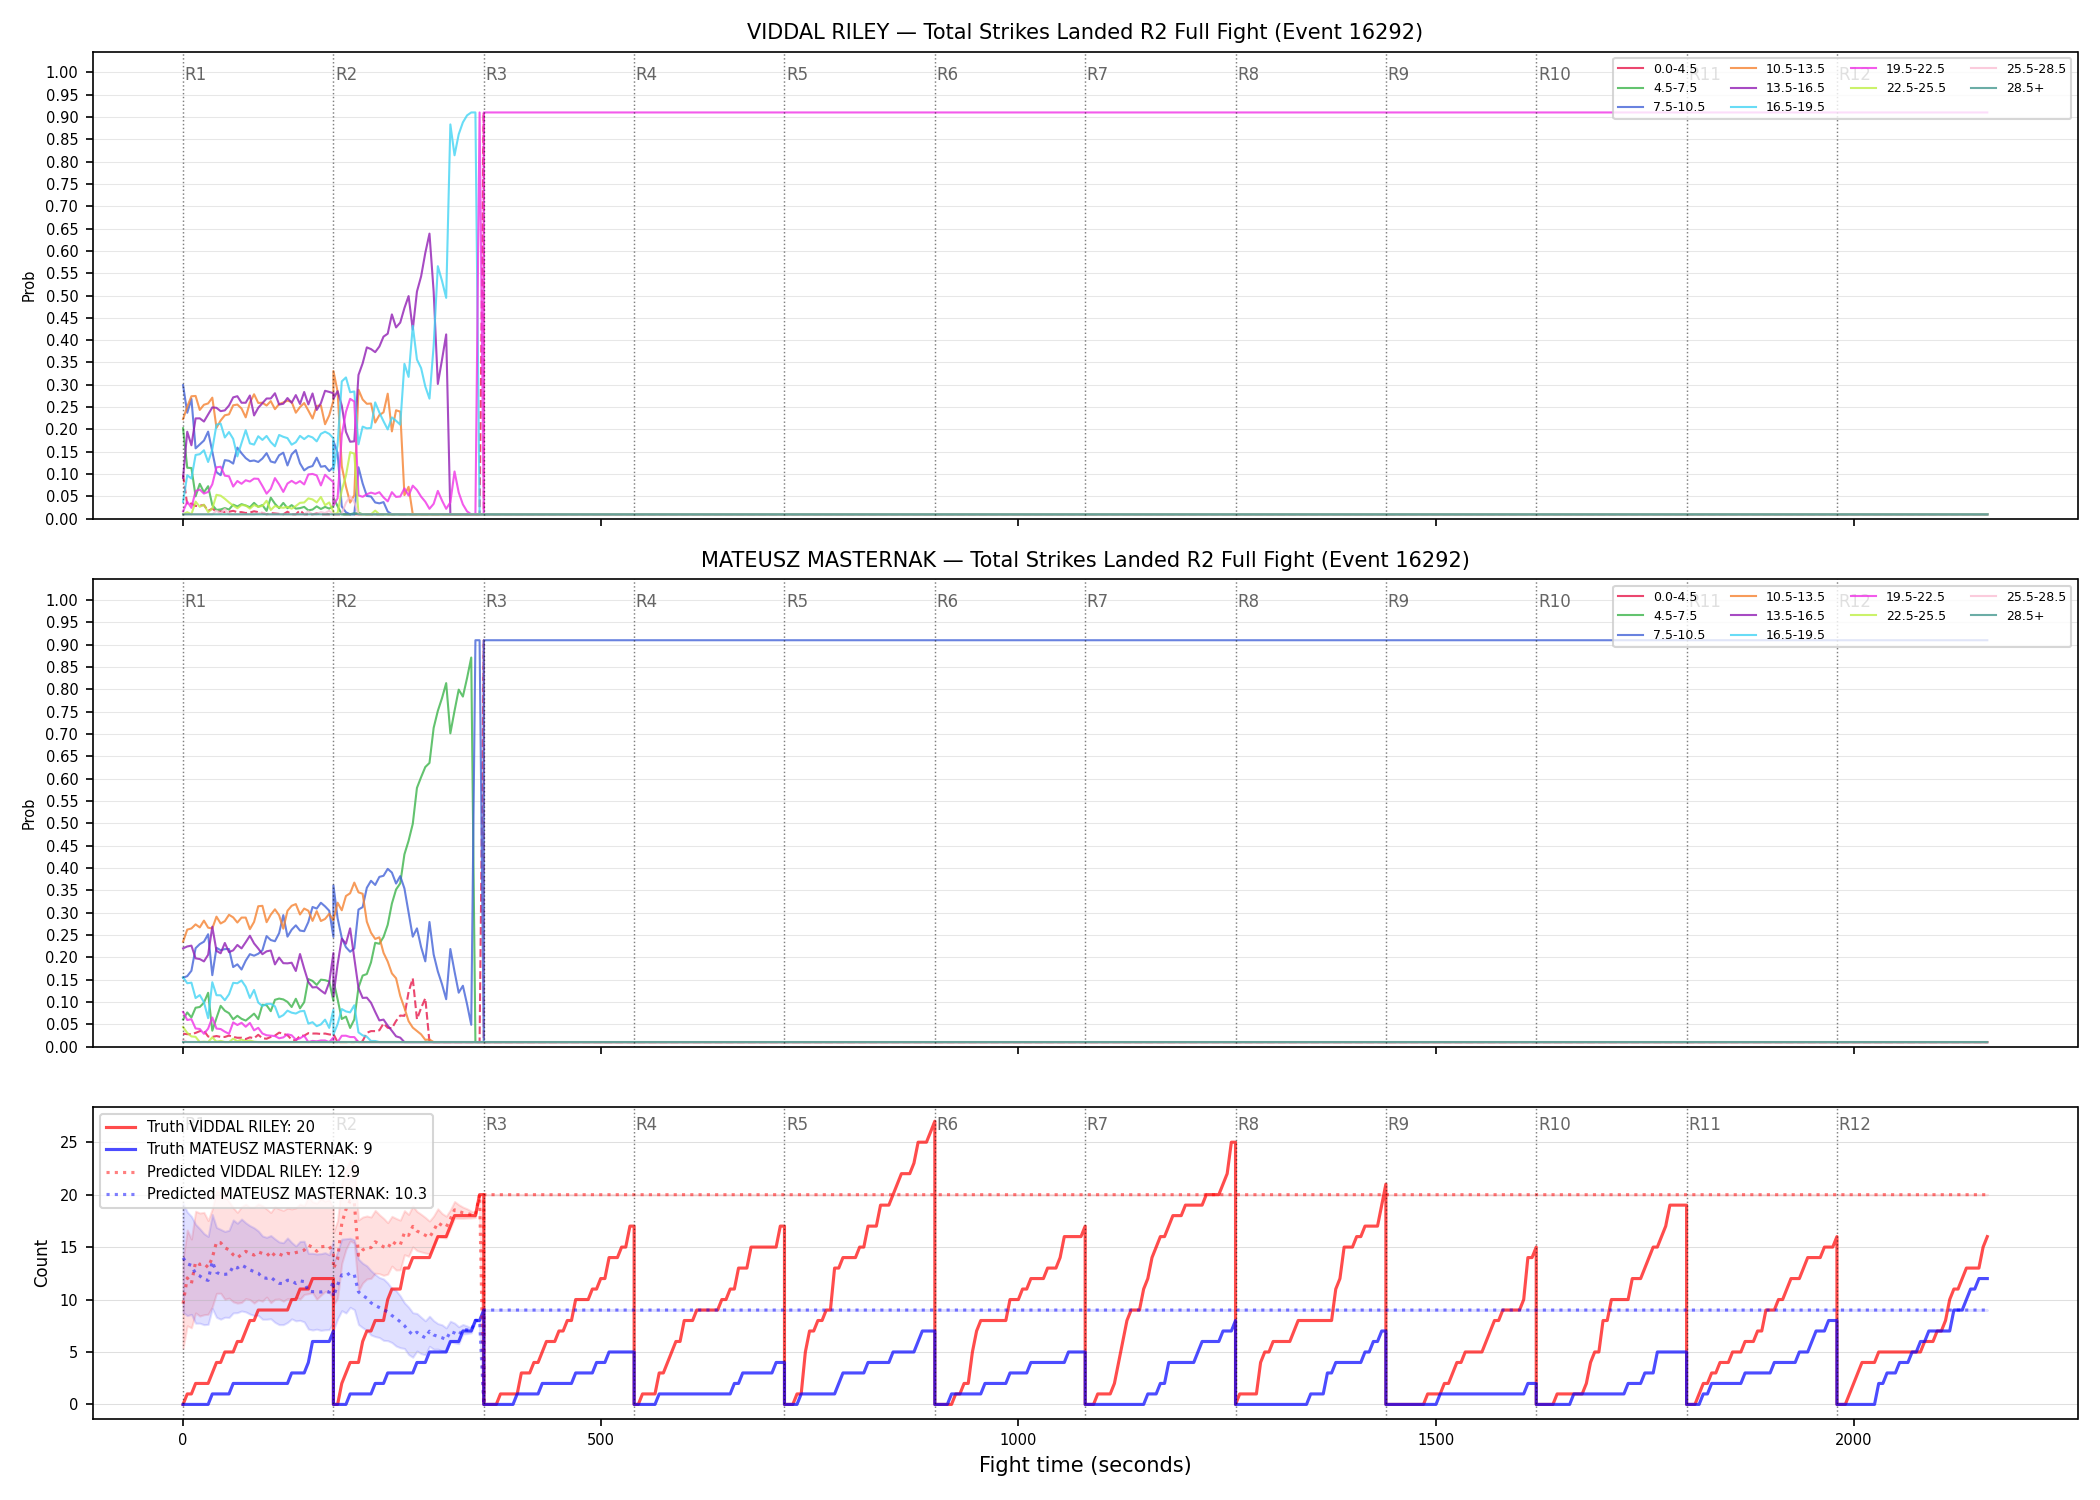Click the Predicted MATEUSZ MASTERNAK: 10.3 legend entry
The image size is (2100, 1500).
click(x=265, y=1194)
